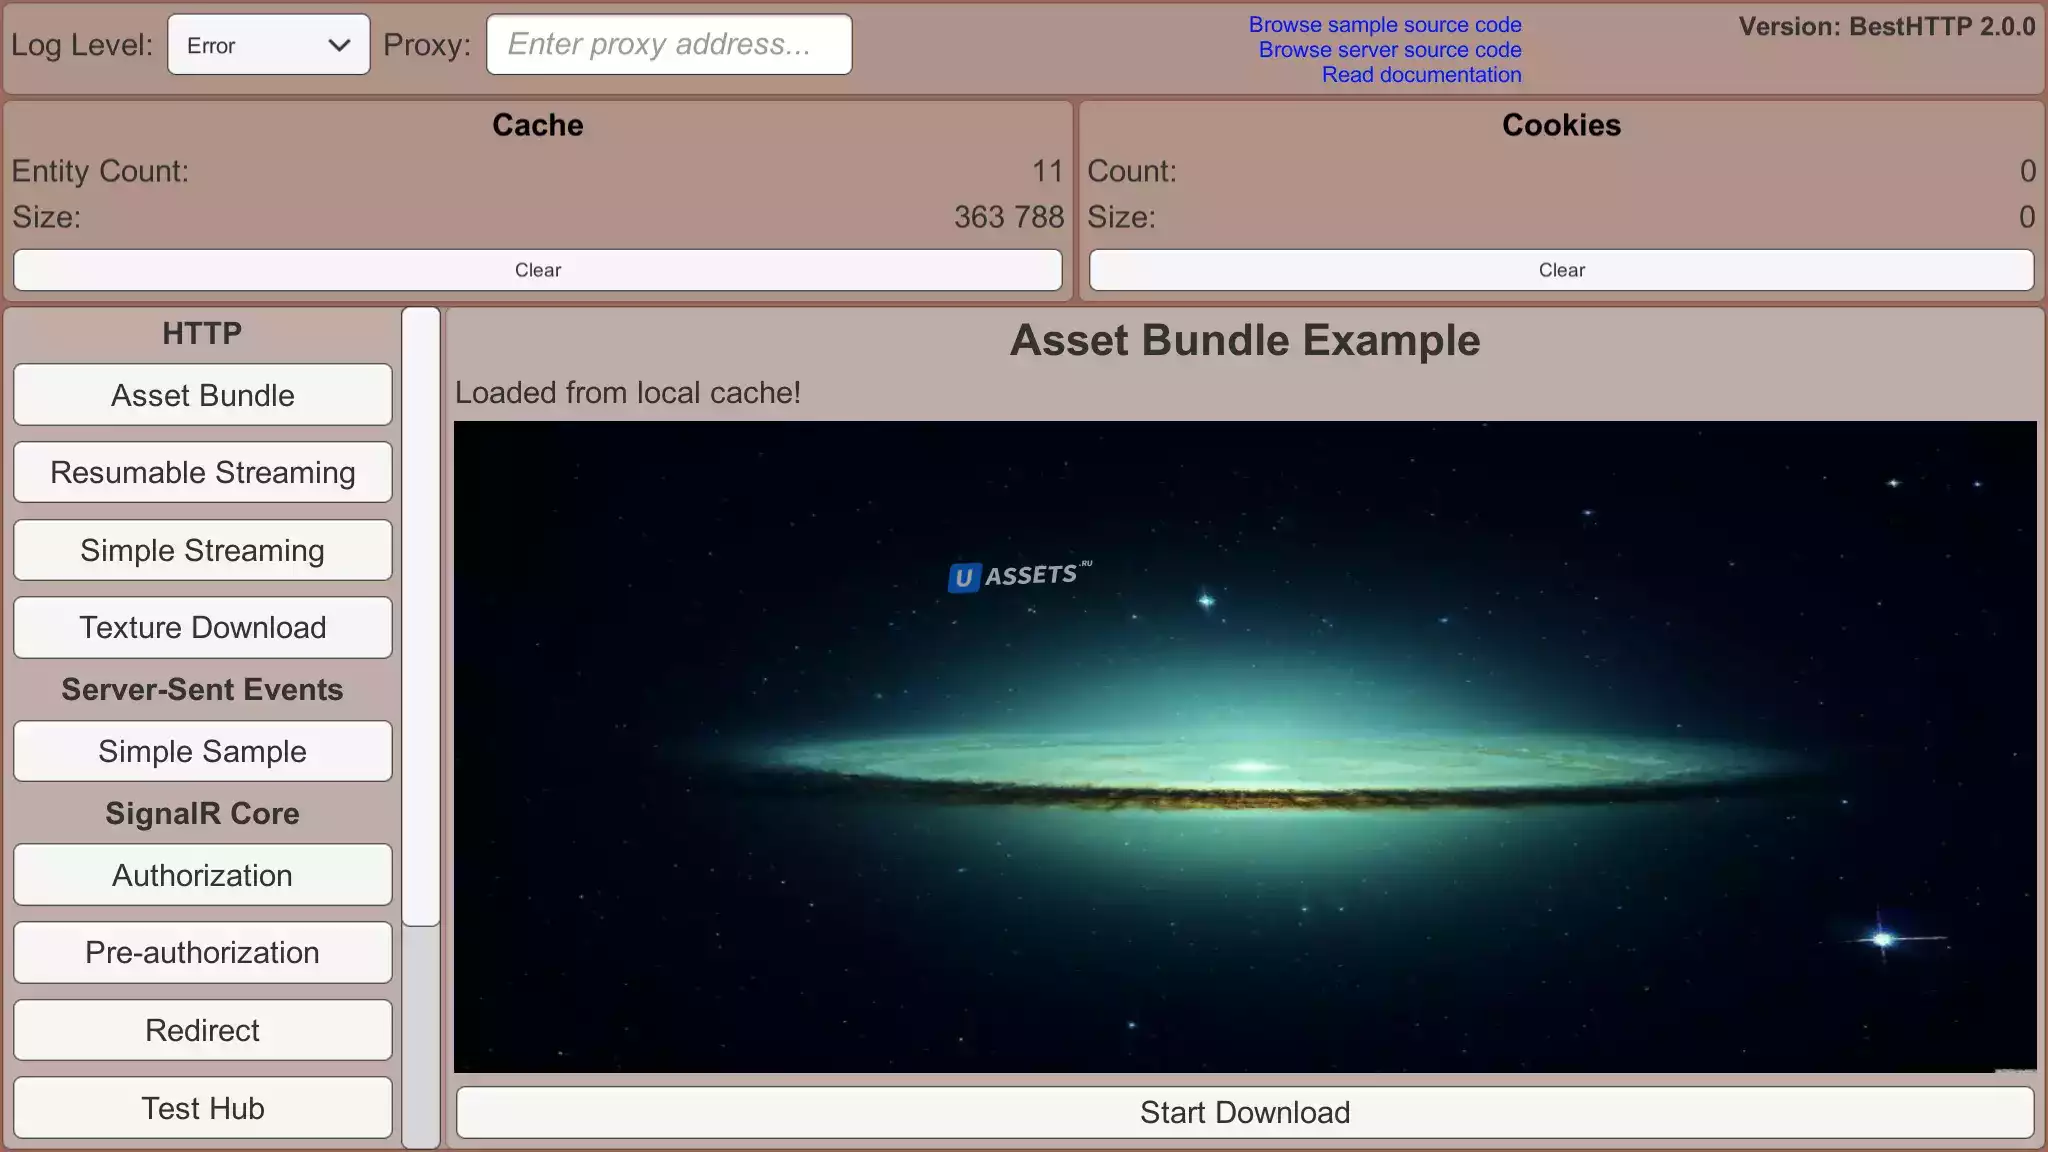Screen dimensions: 2048x1152
Task: Open Browse sample source code link
Action: tap(1384, 24)
